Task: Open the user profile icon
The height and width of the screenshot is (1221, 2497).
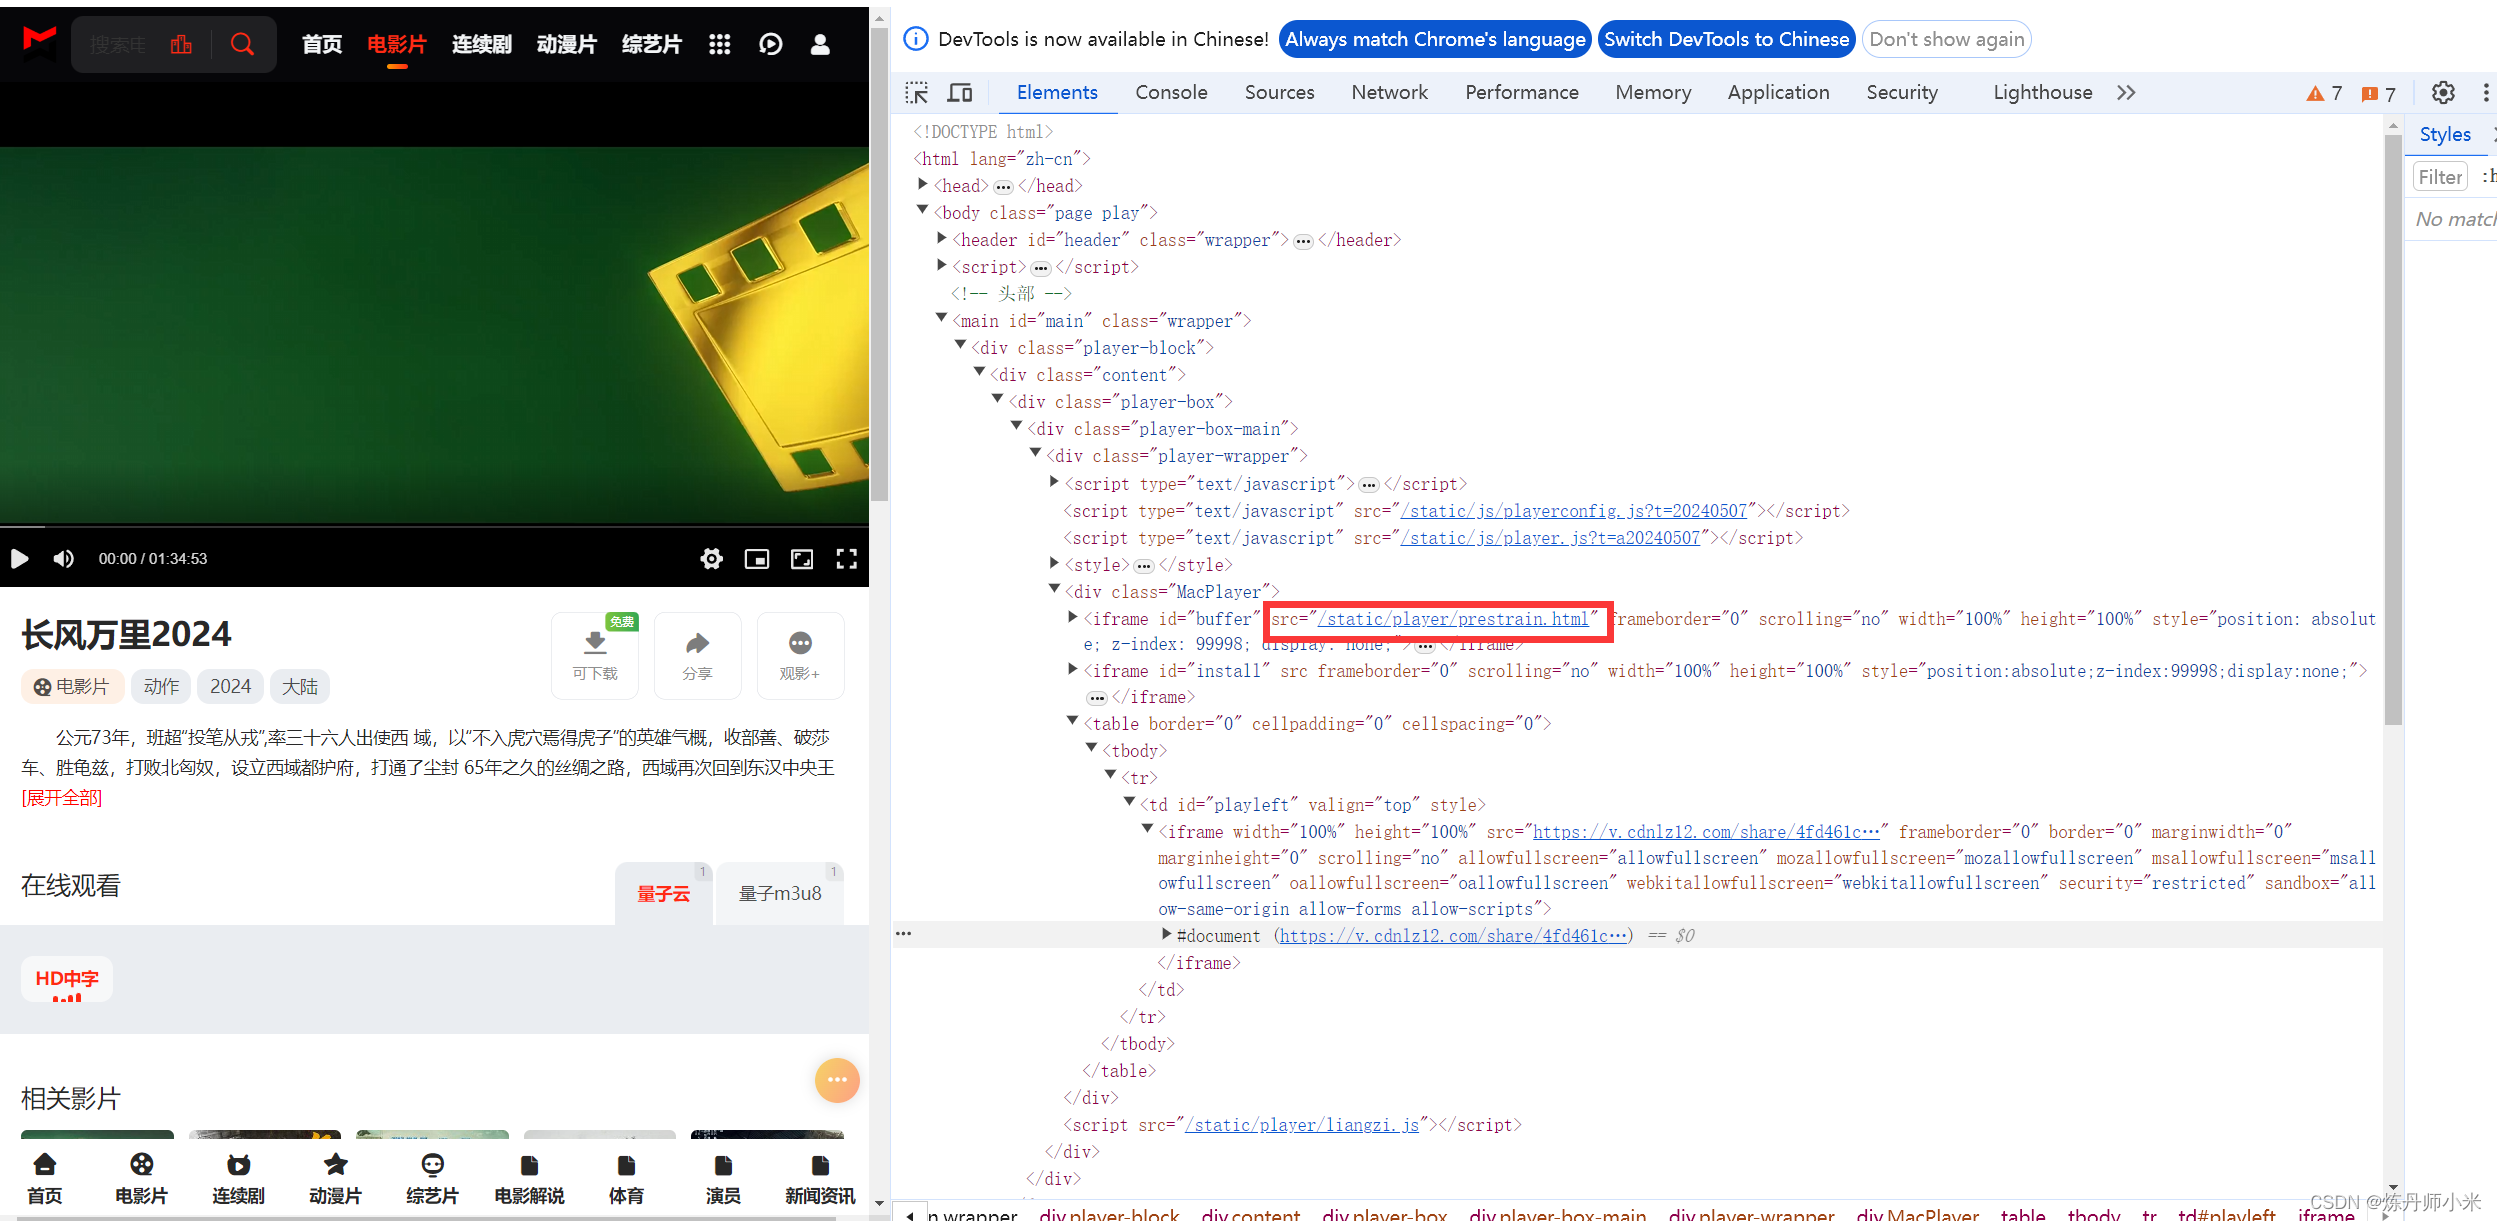Action: (x=820, y=44)
